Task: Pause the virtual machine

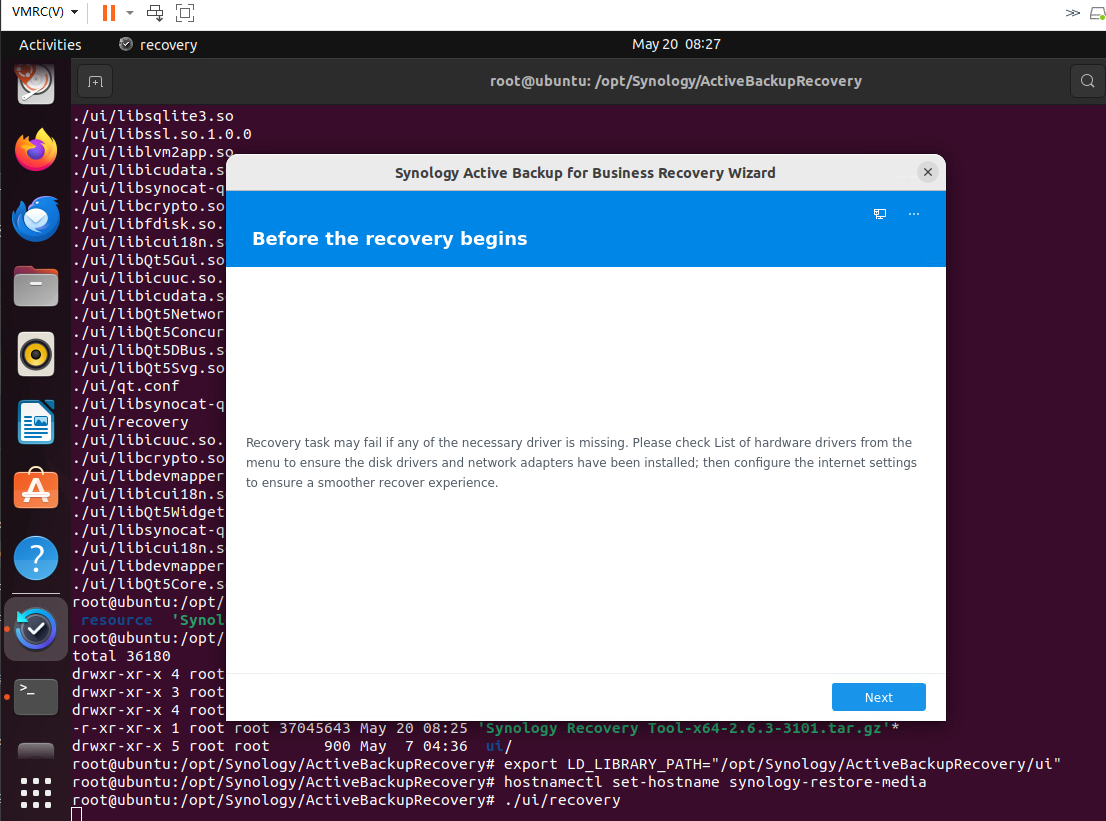Action: click(x=109, y=13)
